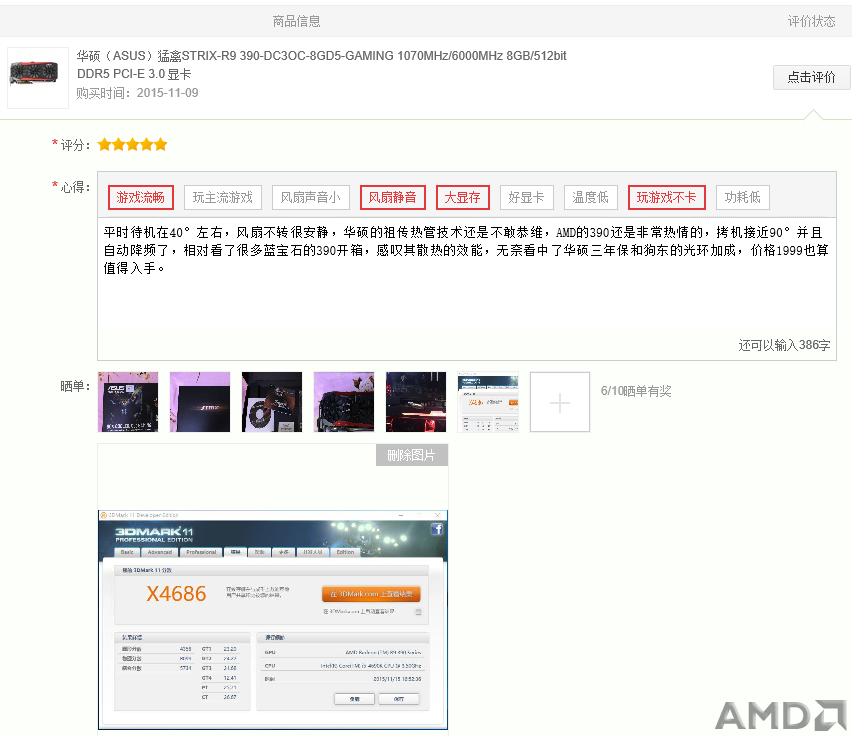Add another photo with the plus box
Screen dimensions: 852x736
560,402
